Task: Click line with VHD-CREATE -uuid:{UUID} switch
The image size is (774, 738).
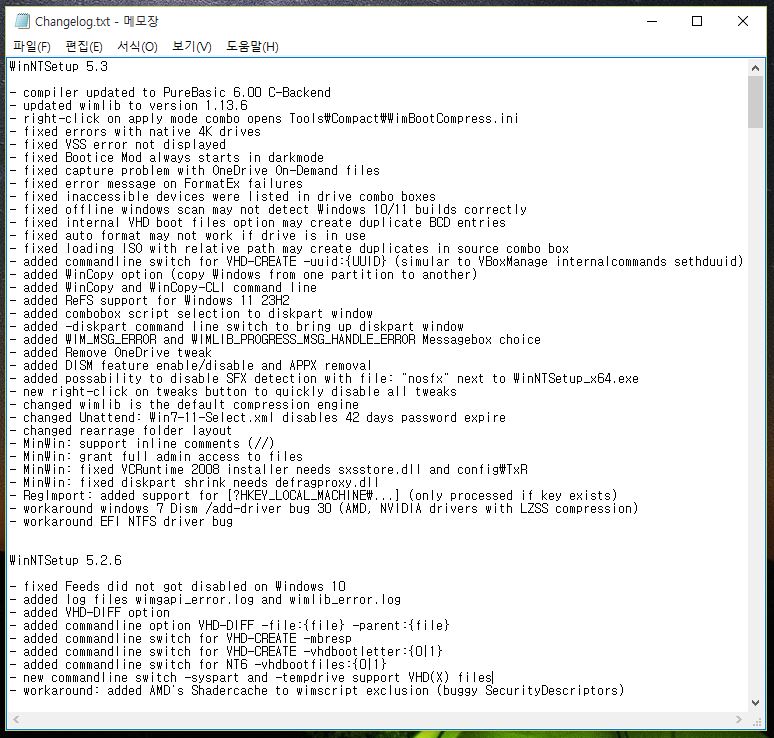Action: (376, 261)
